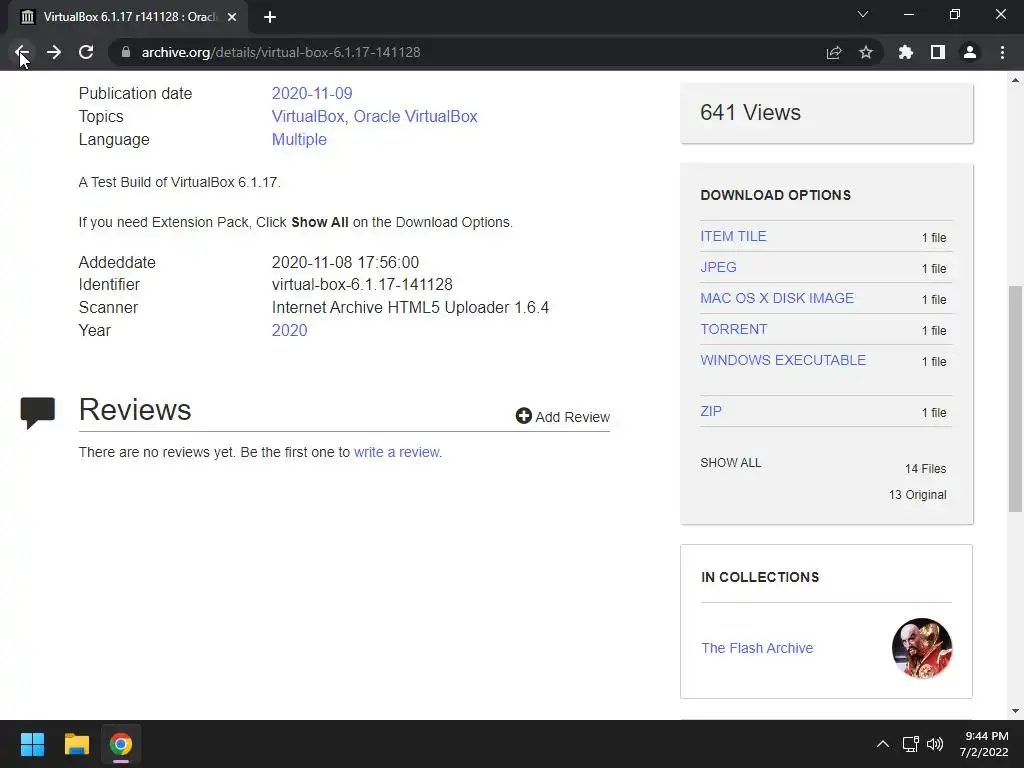Click the write a review link
This screenshot has height=768, width=1024.
(396, 452)
